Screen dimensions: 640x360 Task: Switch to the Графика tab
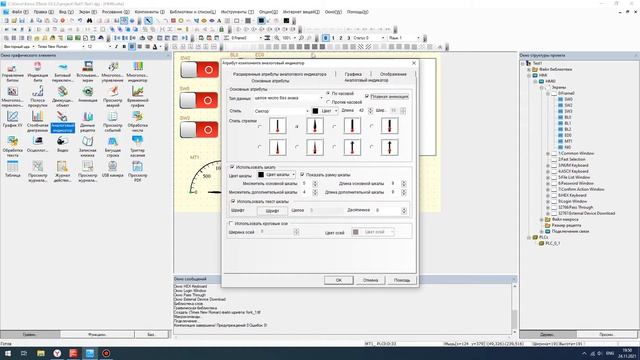coord(353,74)
